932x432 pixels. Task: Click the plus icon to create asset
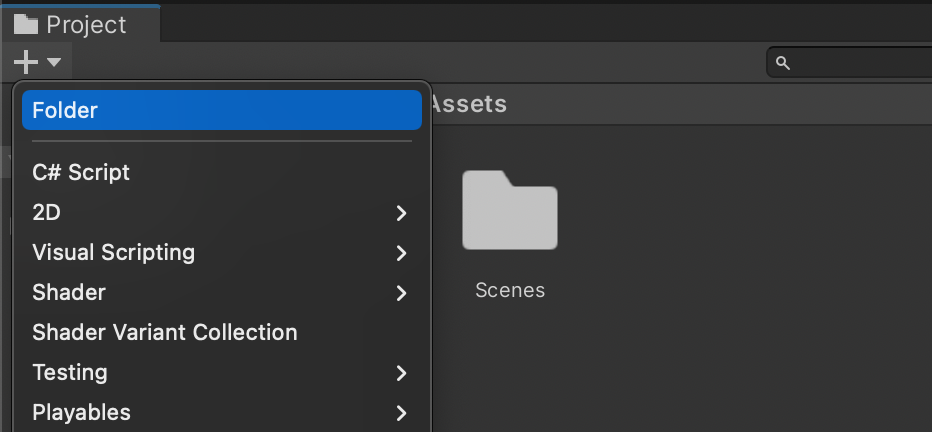25,63
